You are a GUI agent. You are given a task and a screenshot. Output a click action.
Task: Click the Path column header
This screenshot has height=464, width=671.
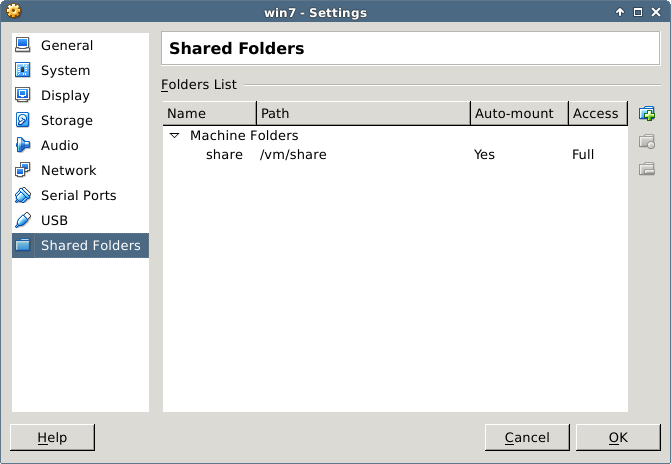[x=362, y=114]
